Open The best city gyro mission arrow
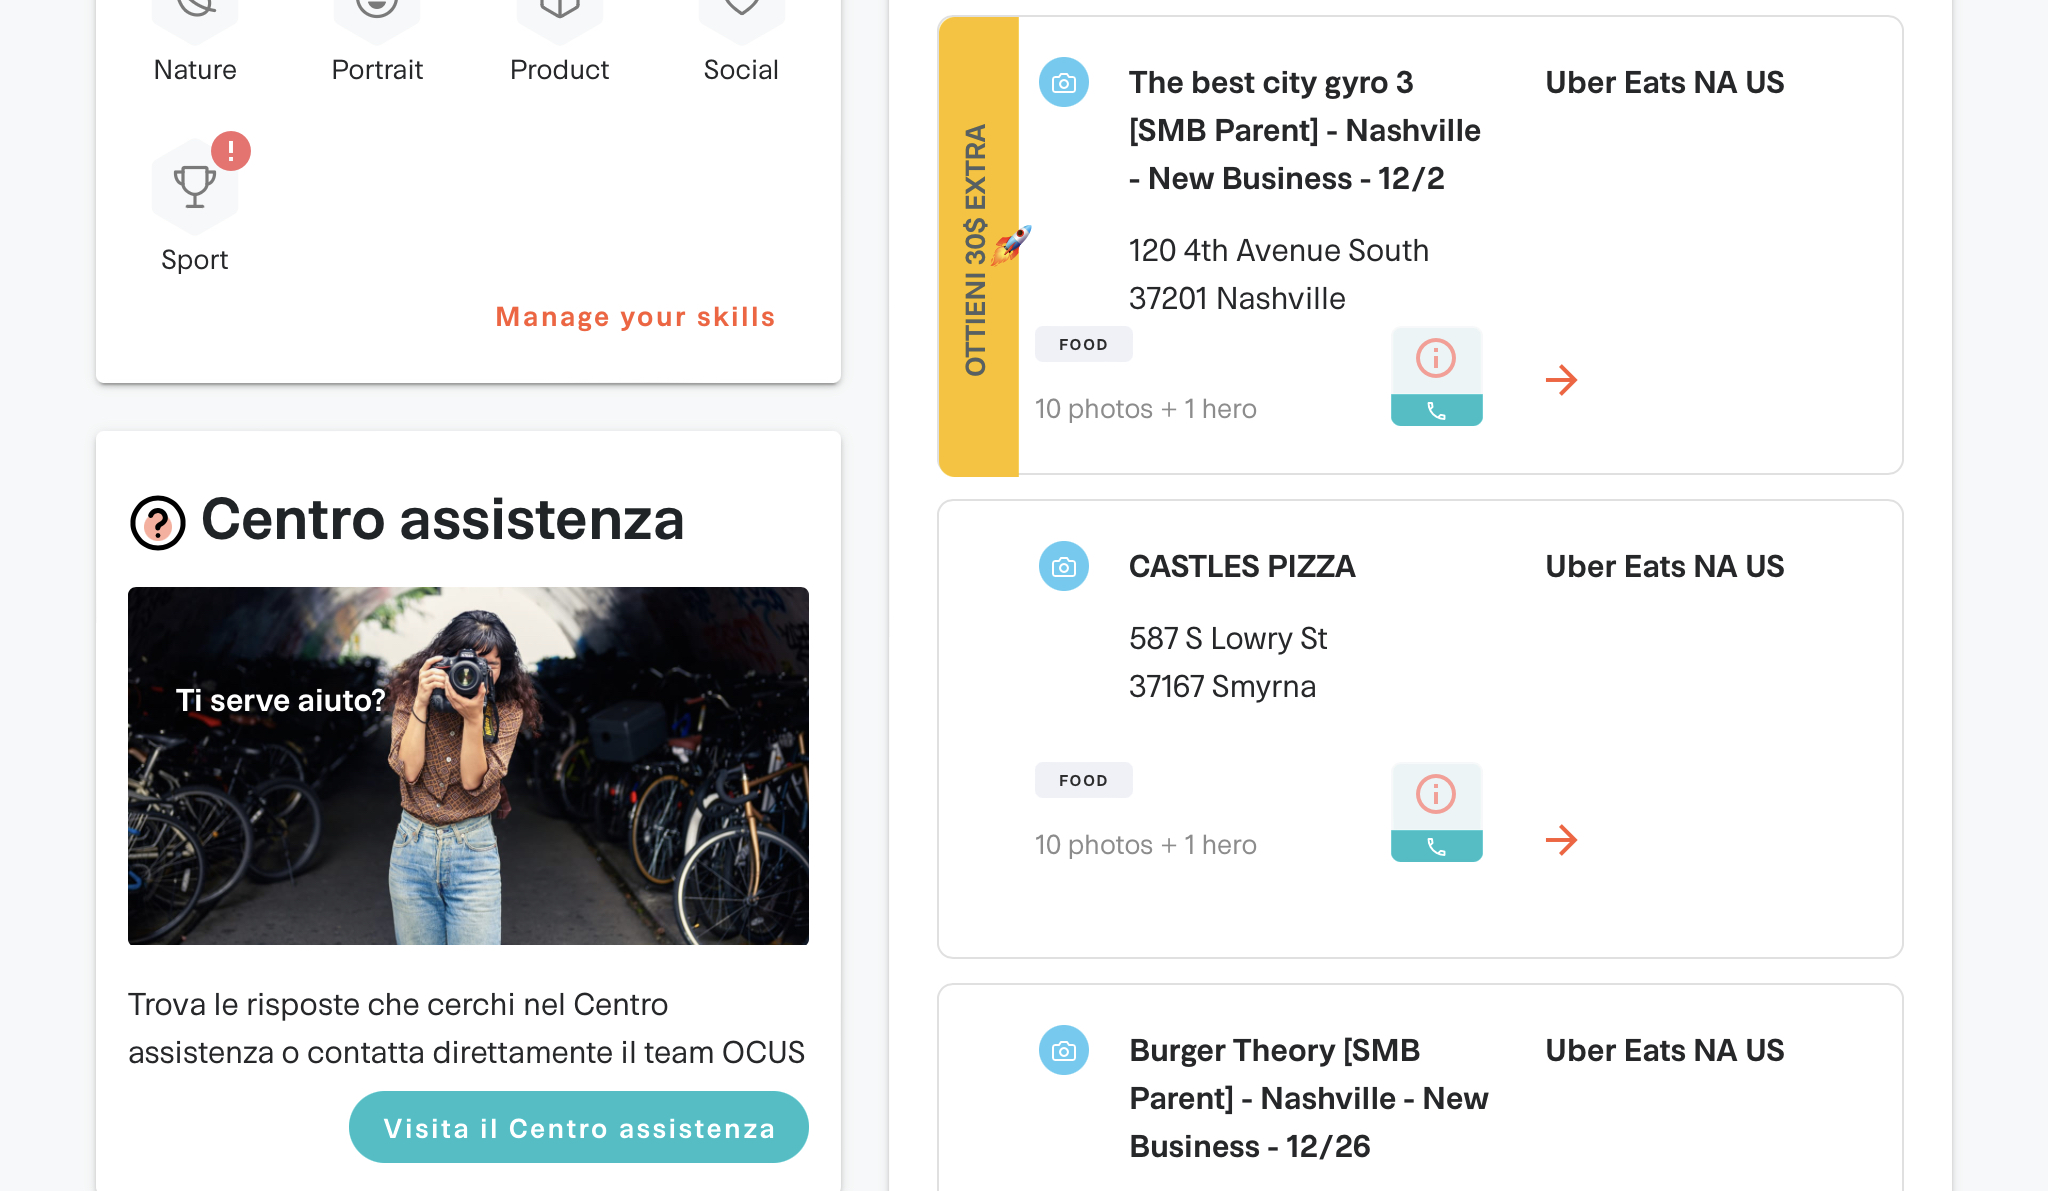The height and width of the screenshot is (1191, 2048). pos(1561,380)
